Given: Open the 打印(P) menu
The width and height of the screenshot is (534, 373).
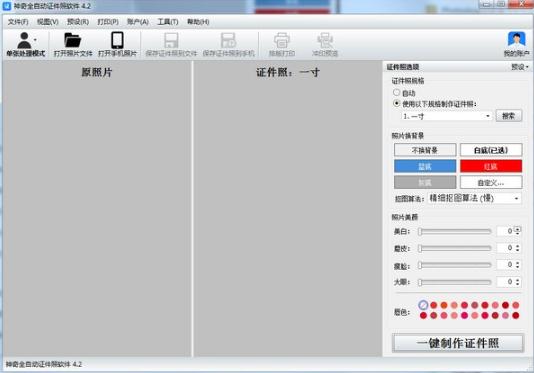Looking at the screenshot, I should point(108,22).
